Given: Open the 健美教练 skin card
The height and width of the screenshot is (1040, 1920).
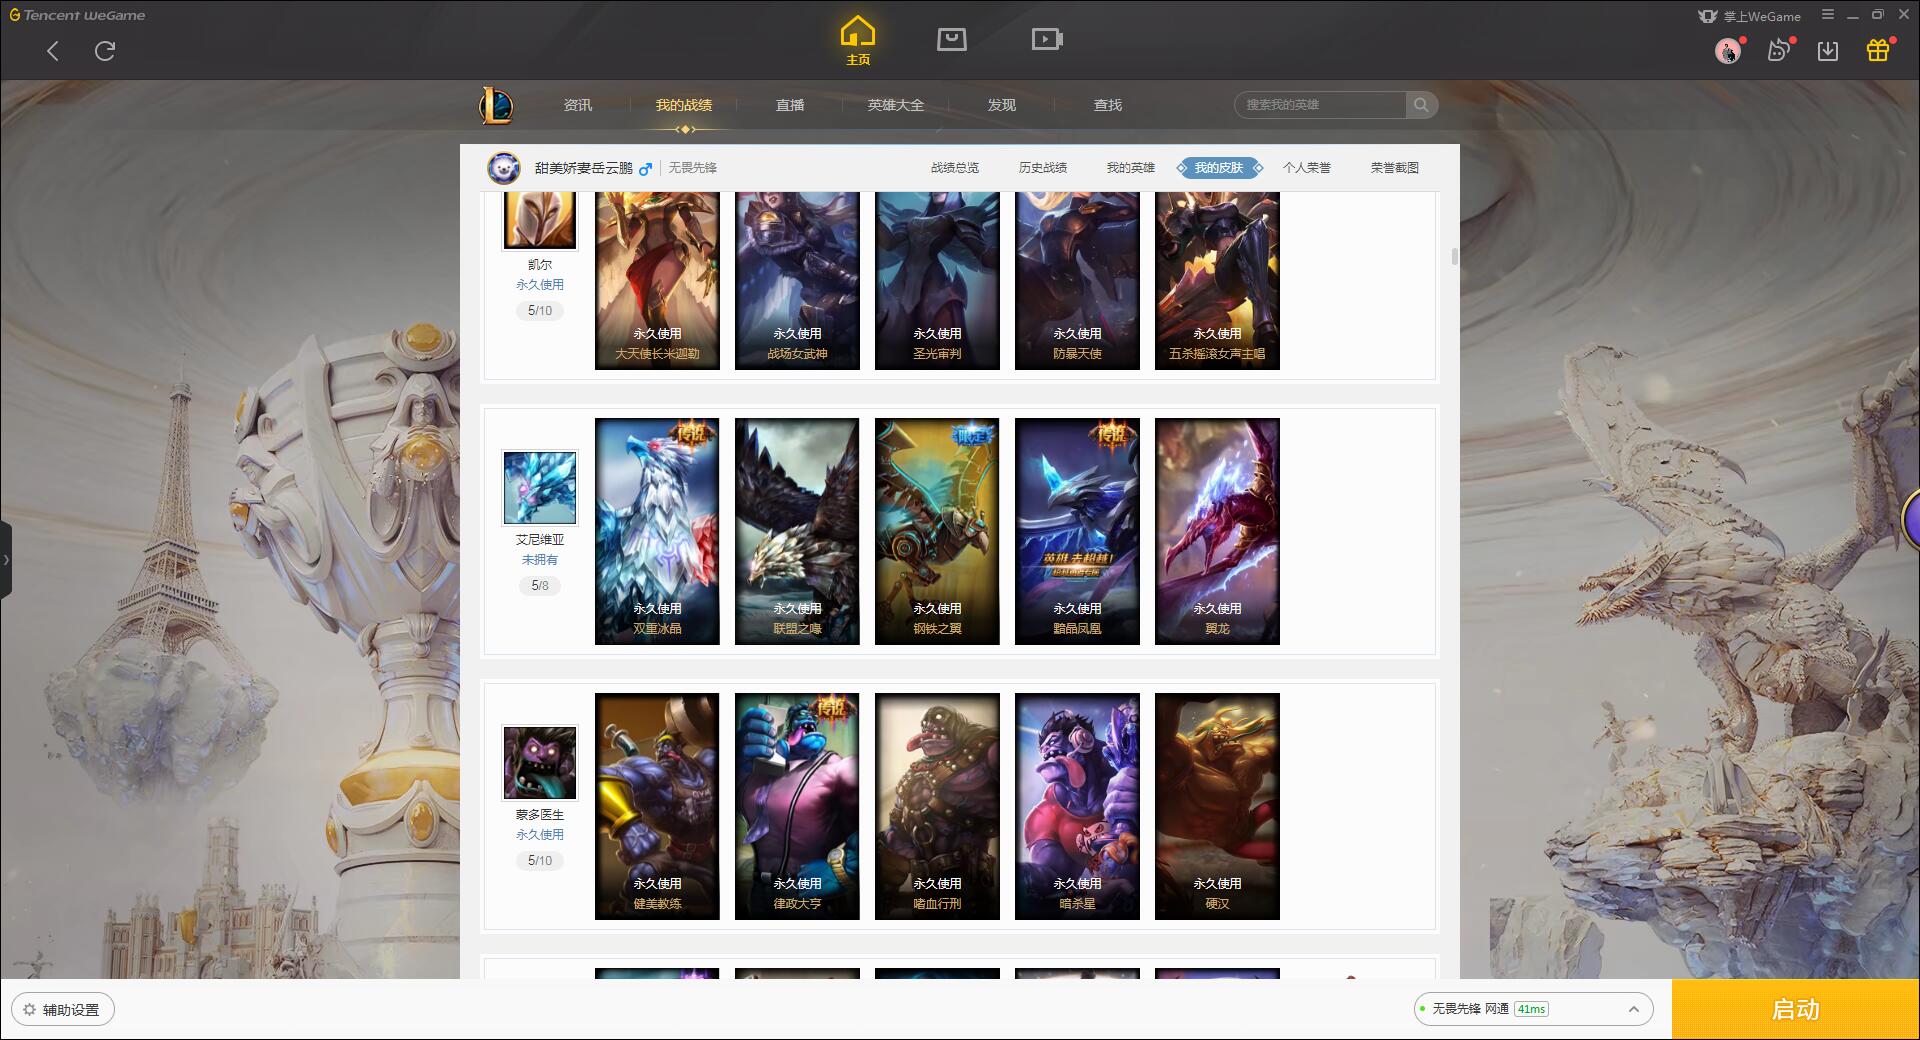Looking at the screenshot, I should 657,806.
